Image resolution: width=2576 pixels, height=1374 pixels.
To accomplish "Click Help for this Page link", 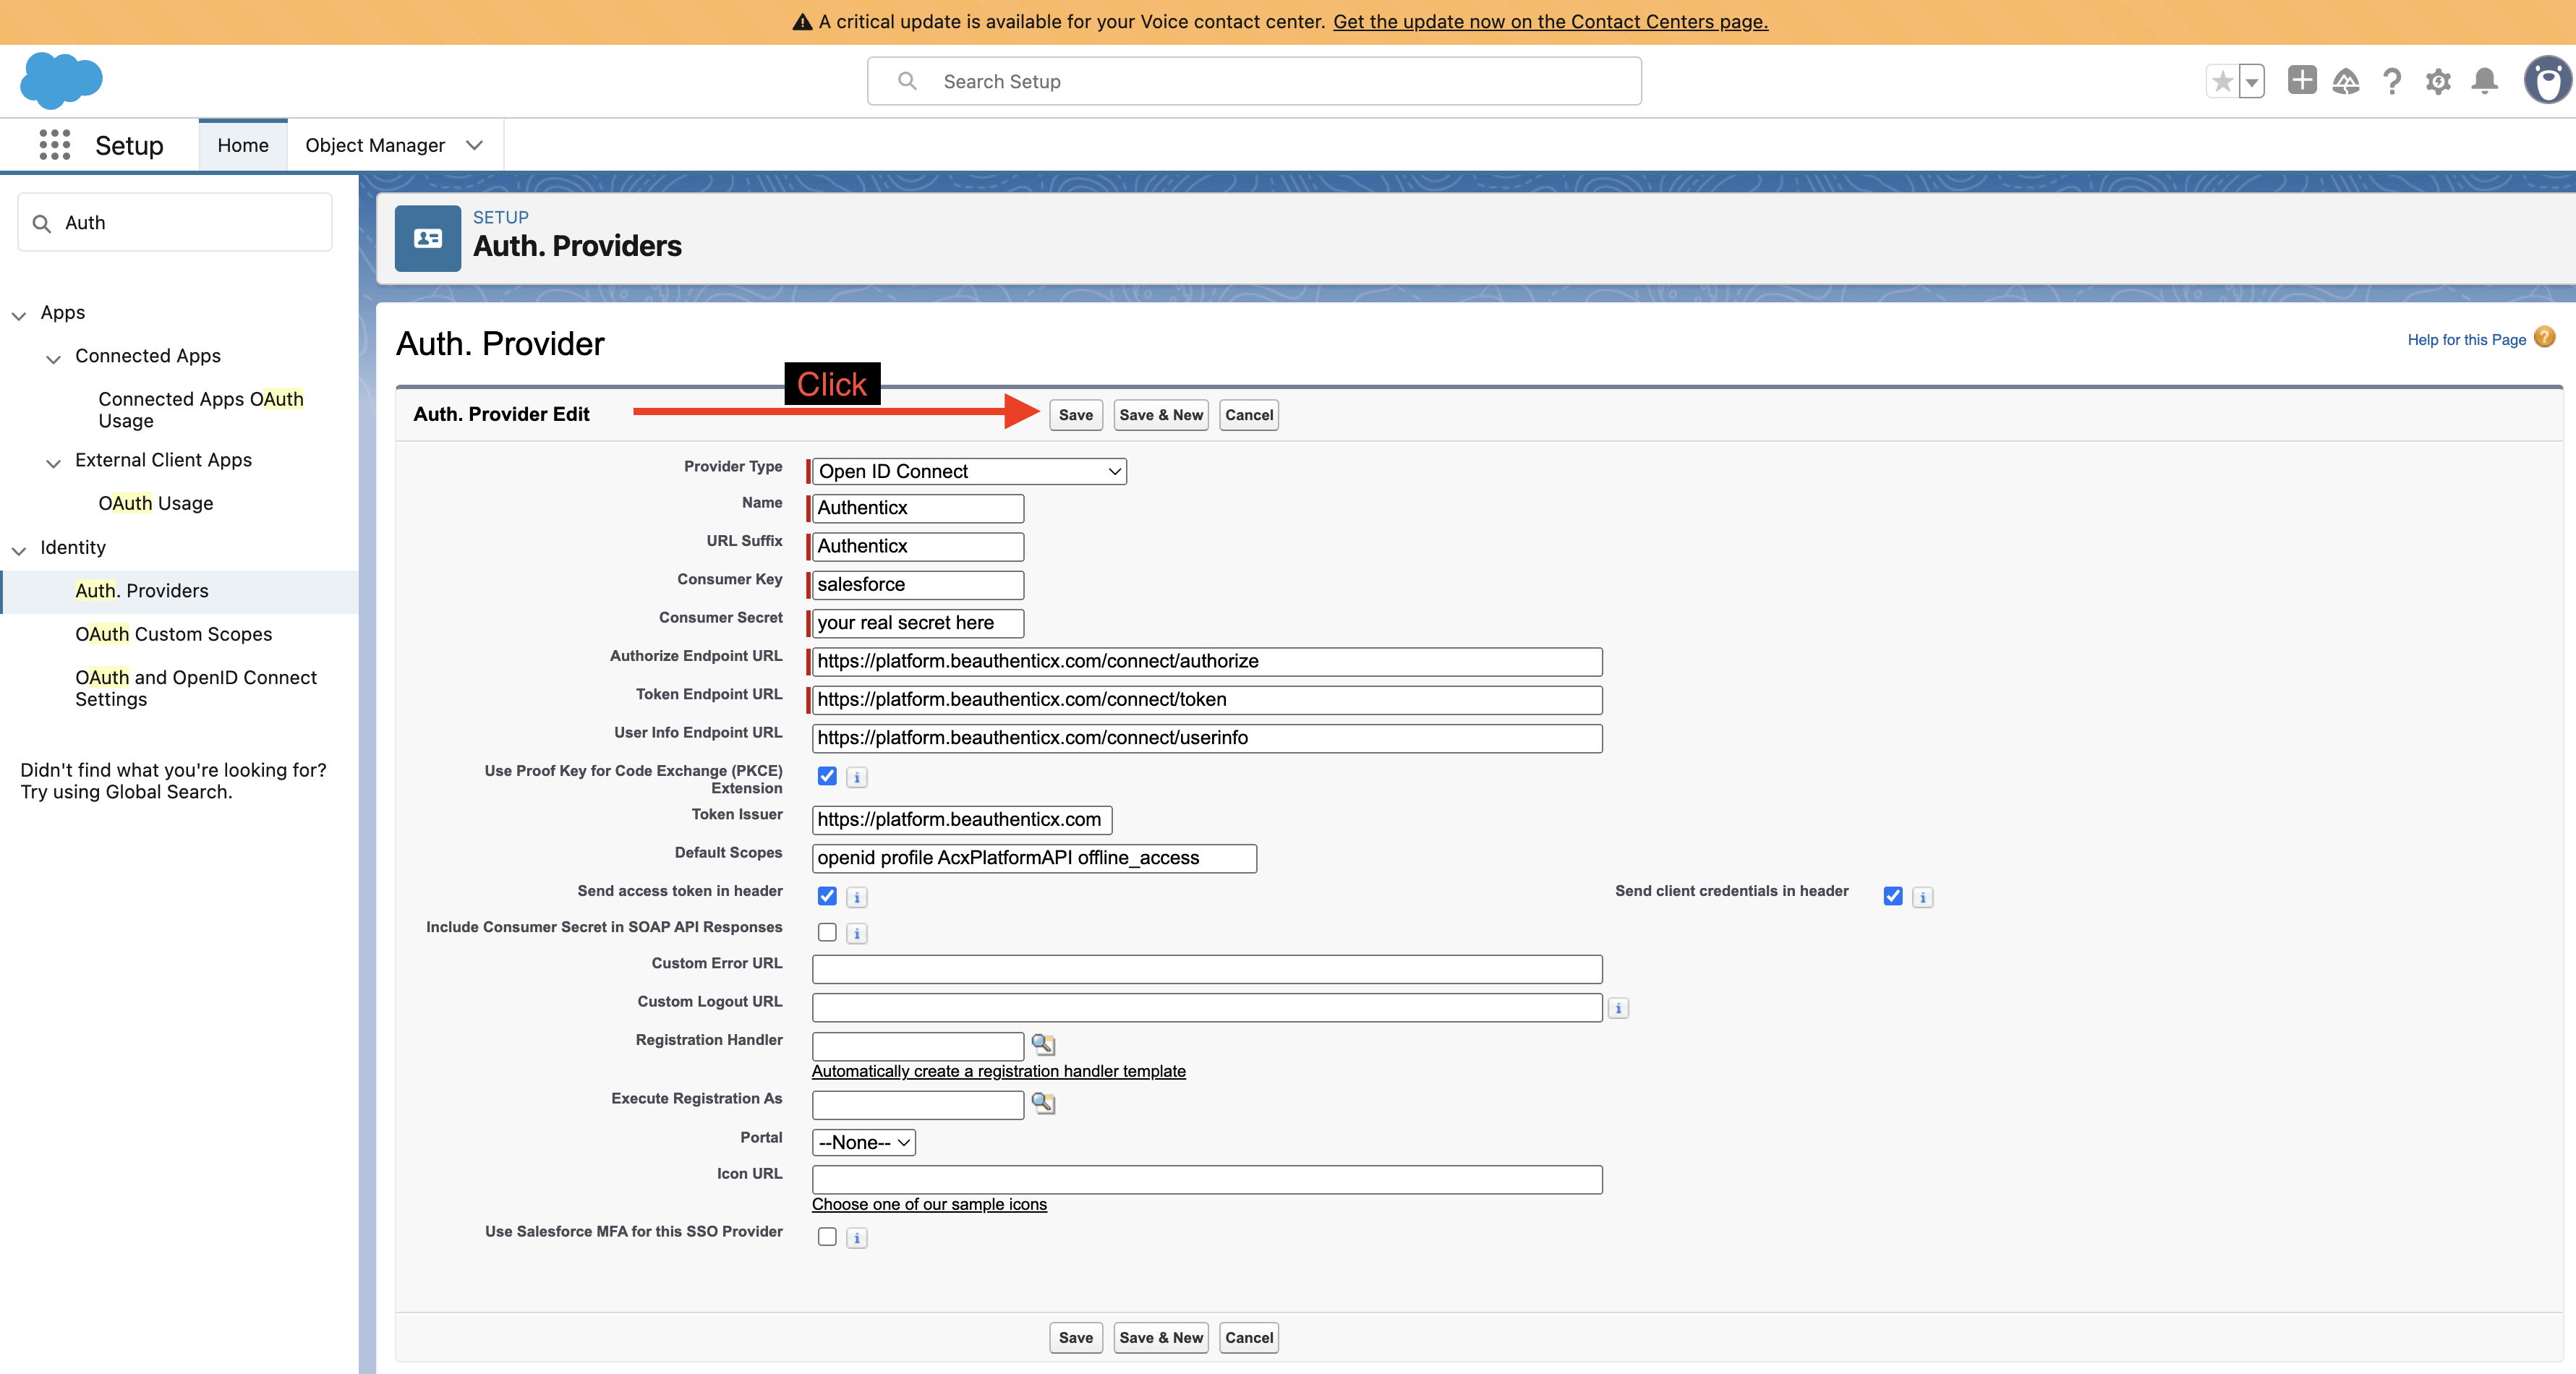I will click(x=2466, y=340).
